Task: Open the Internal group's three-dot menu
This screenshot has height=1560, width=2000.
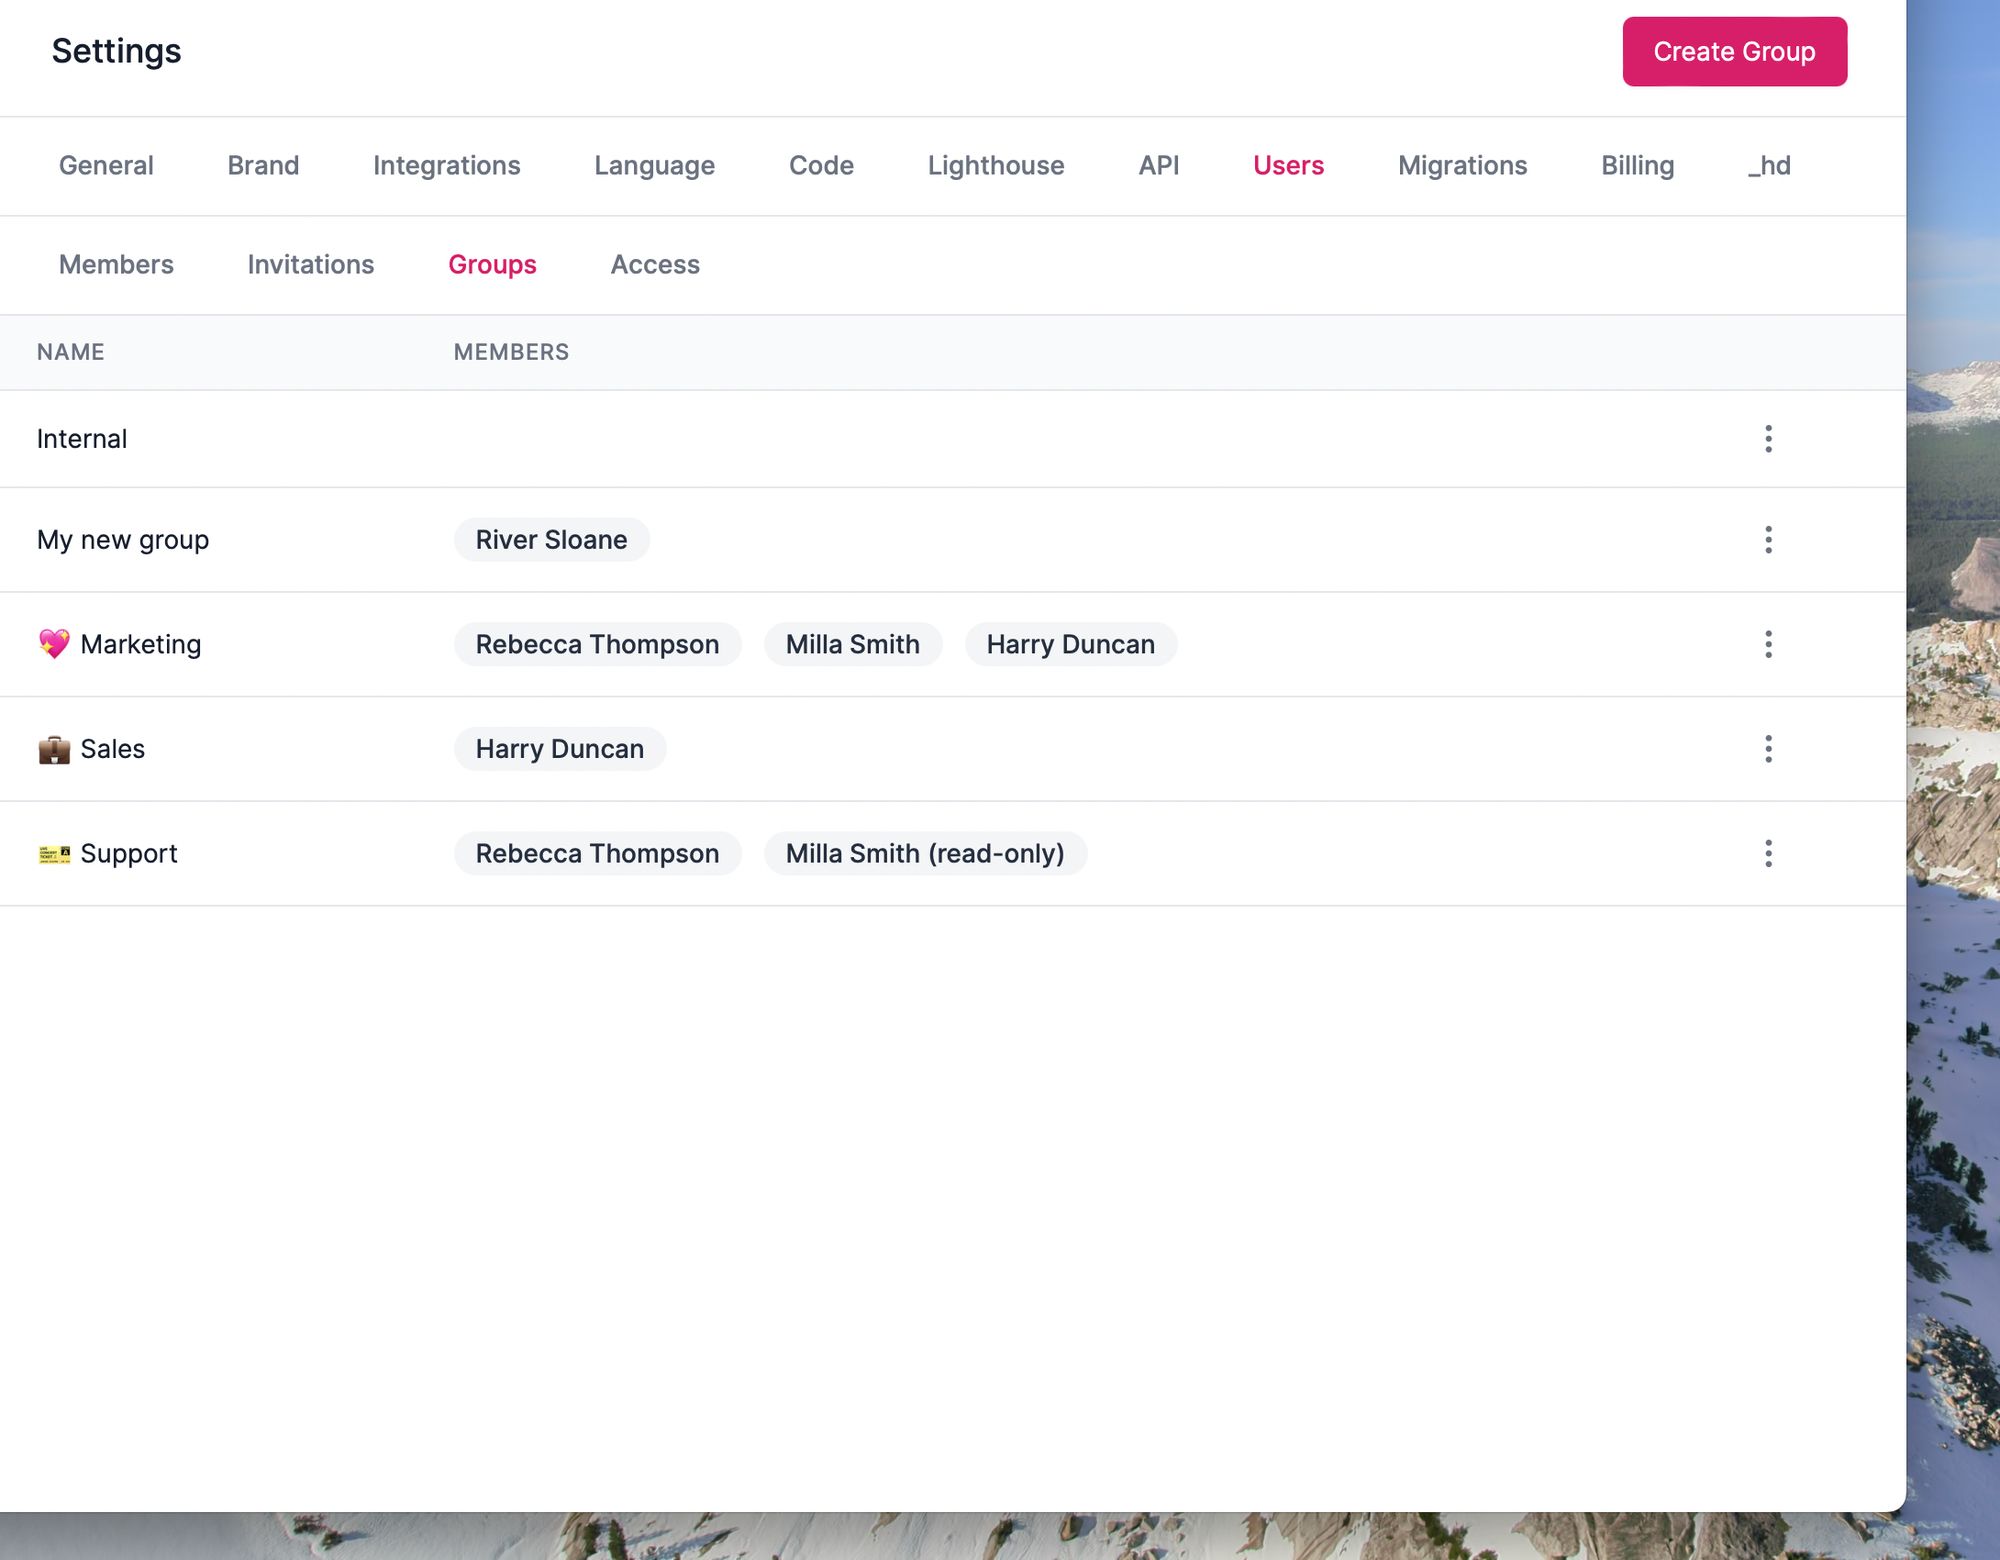Action: 1768,439
